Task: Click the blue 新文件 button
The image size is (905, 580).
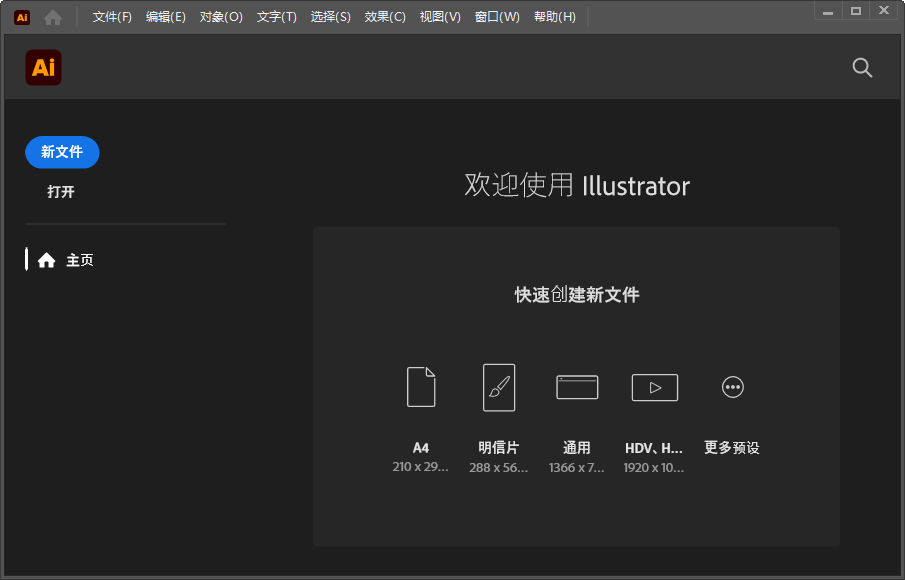Action: [62, 152]
